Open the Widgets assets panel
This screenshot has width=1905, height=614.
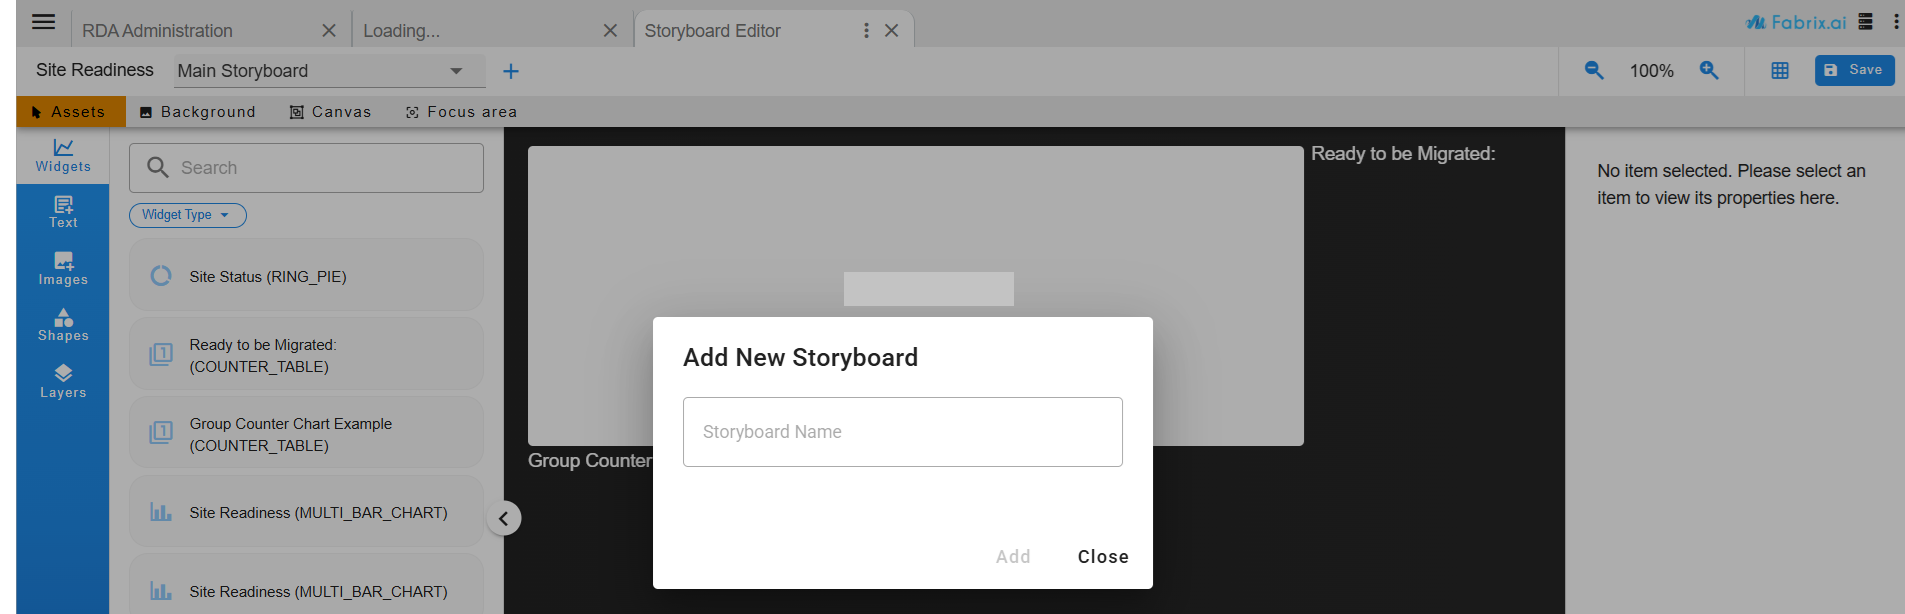click(63, 155)
